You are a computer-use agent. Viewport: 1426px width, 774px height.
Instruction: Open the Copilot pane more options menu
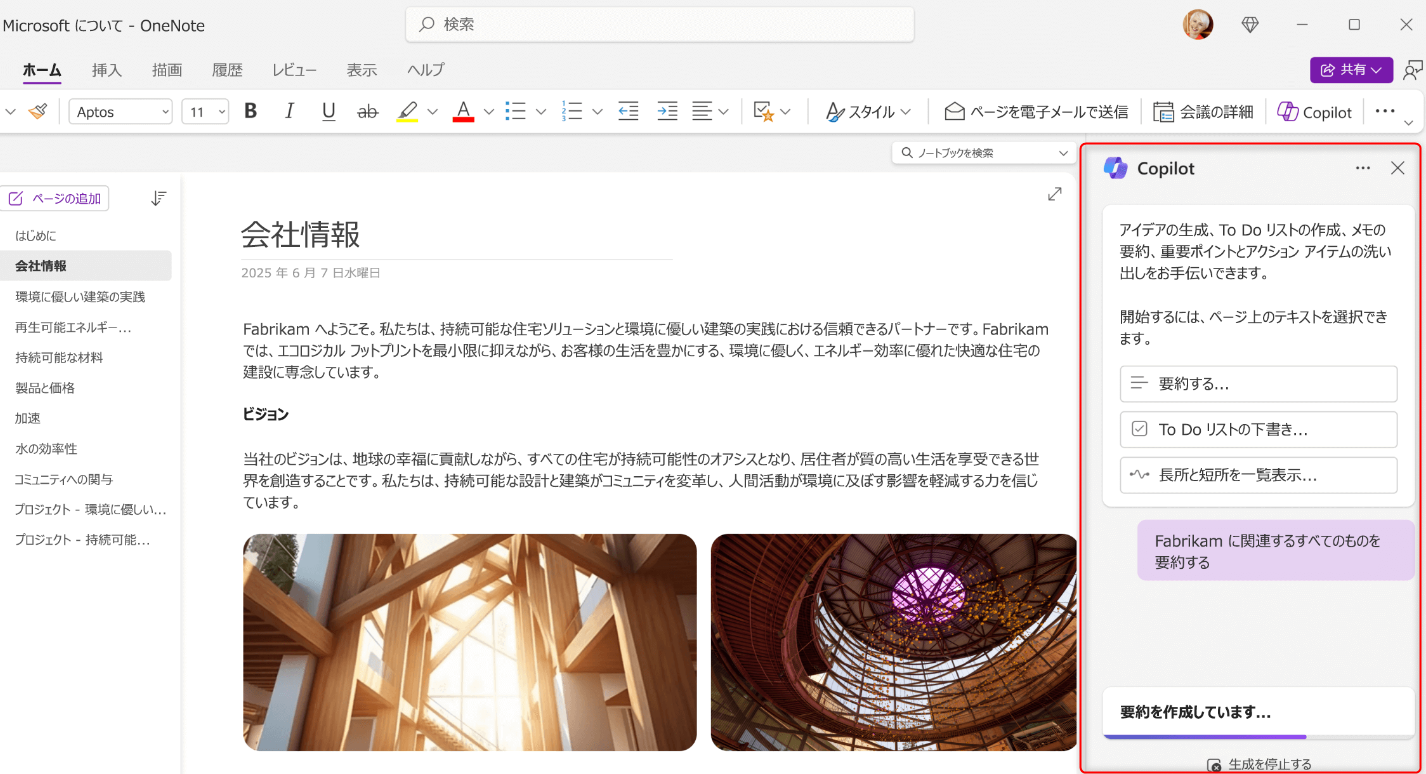1363,168
